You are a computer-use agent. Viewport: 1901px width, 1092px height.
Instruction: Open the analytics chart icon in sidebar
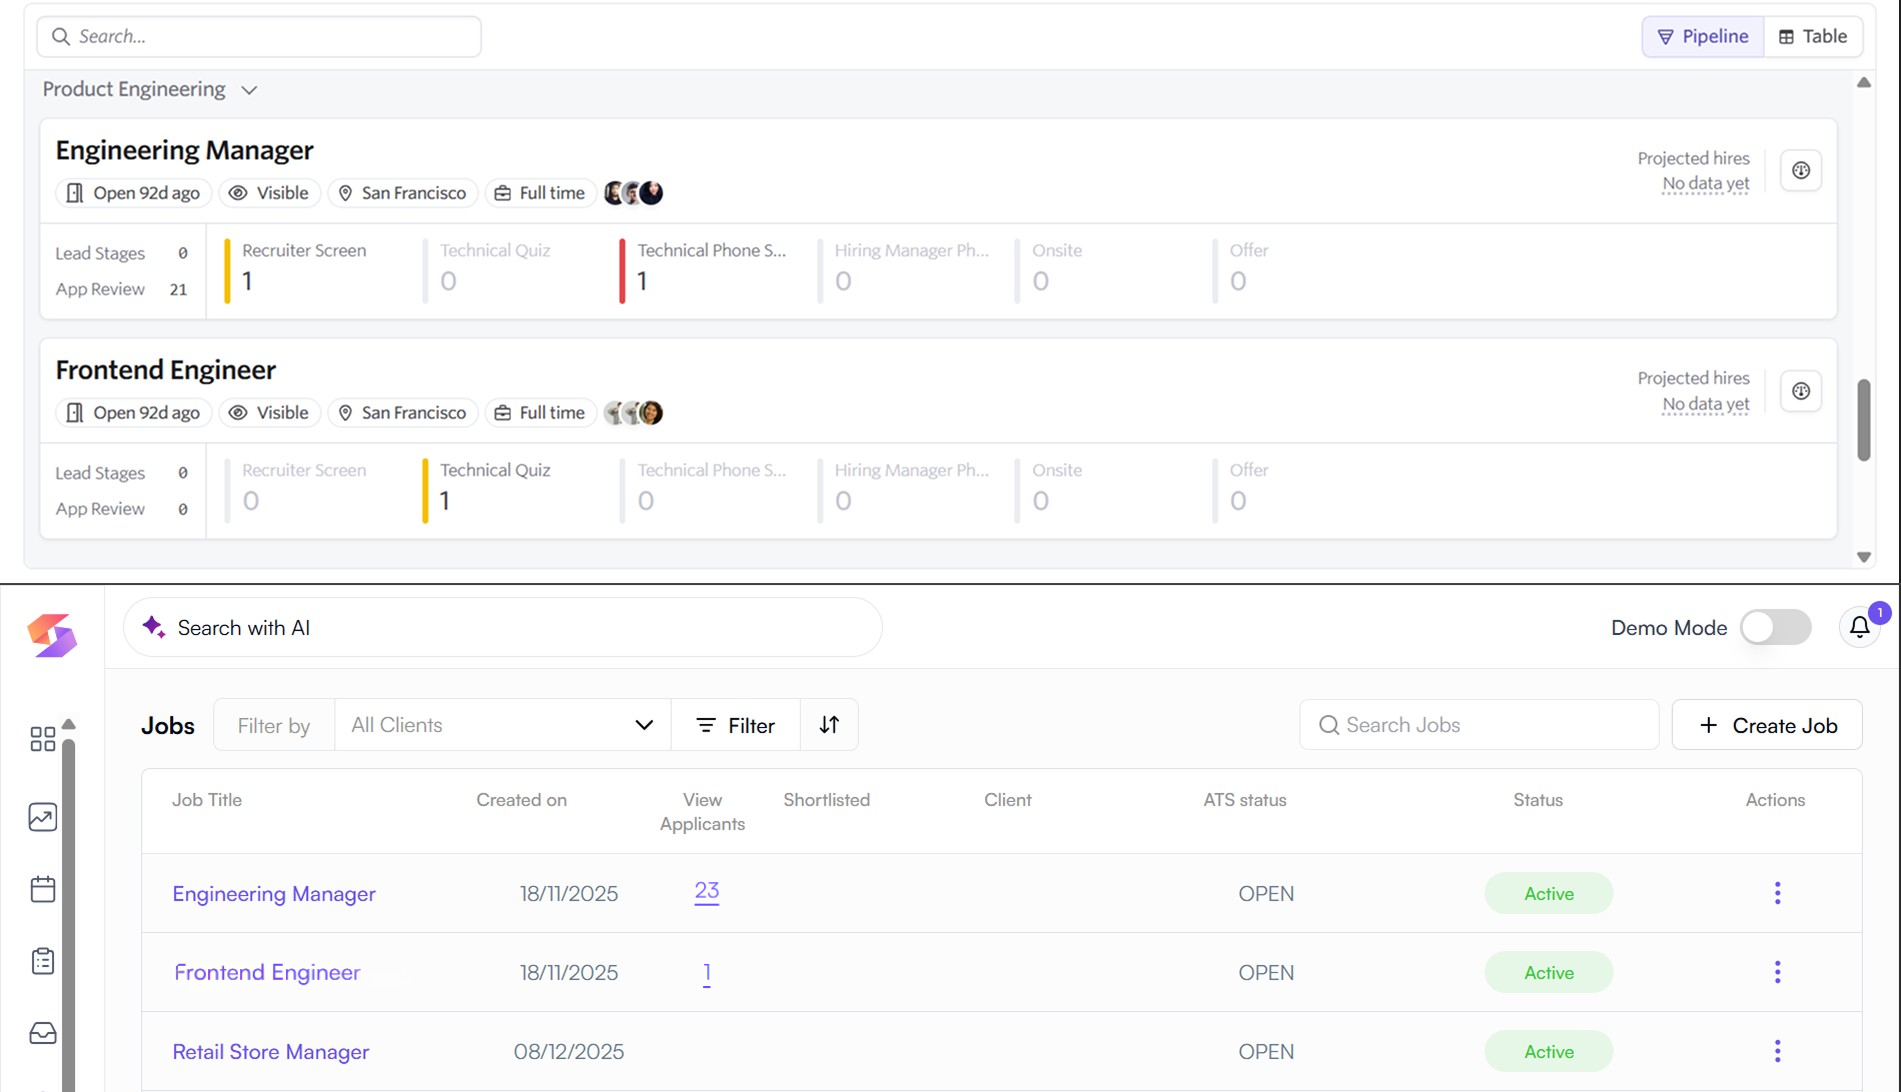[x=43, y=817]
